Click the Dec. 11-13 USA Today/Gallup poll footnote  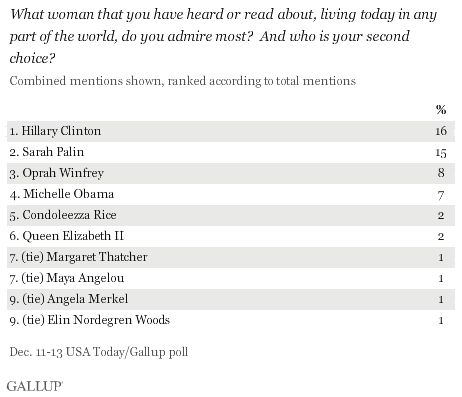point(99,352)
